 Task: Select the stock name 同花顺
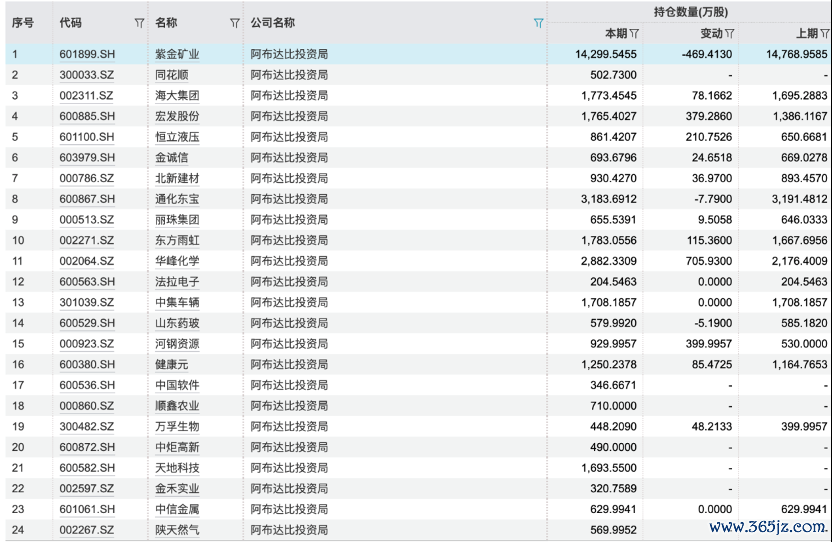(x=171, y=75)
